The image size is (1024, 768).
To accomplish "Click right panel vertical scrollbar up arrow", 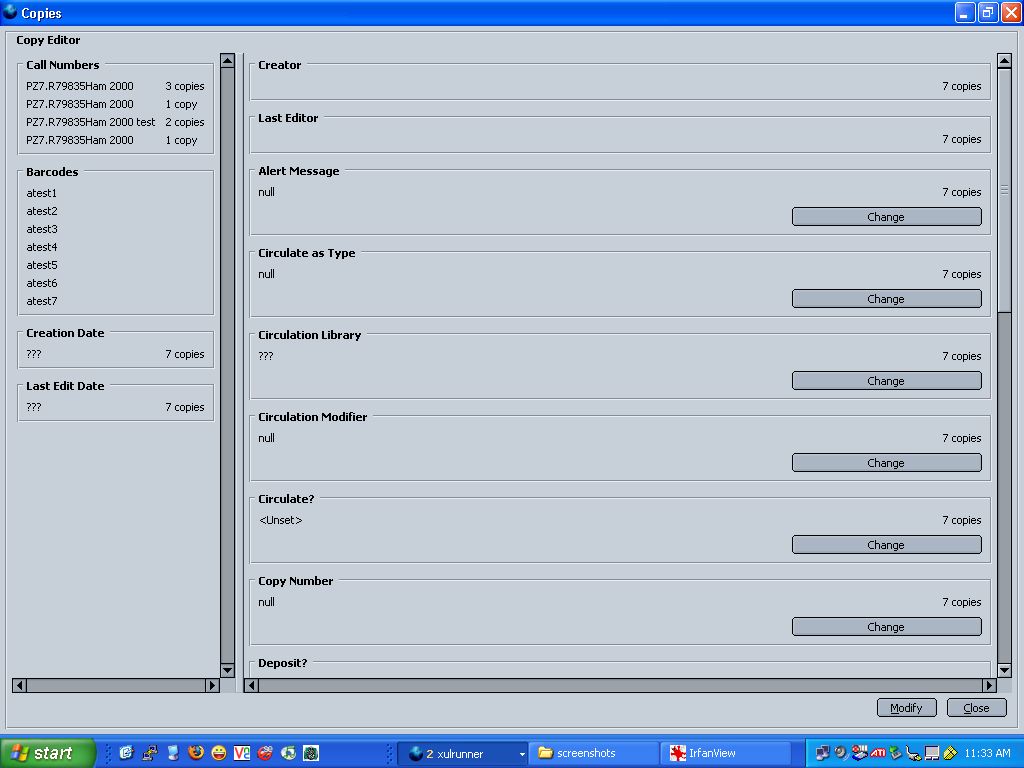I will pos(1004,61).
